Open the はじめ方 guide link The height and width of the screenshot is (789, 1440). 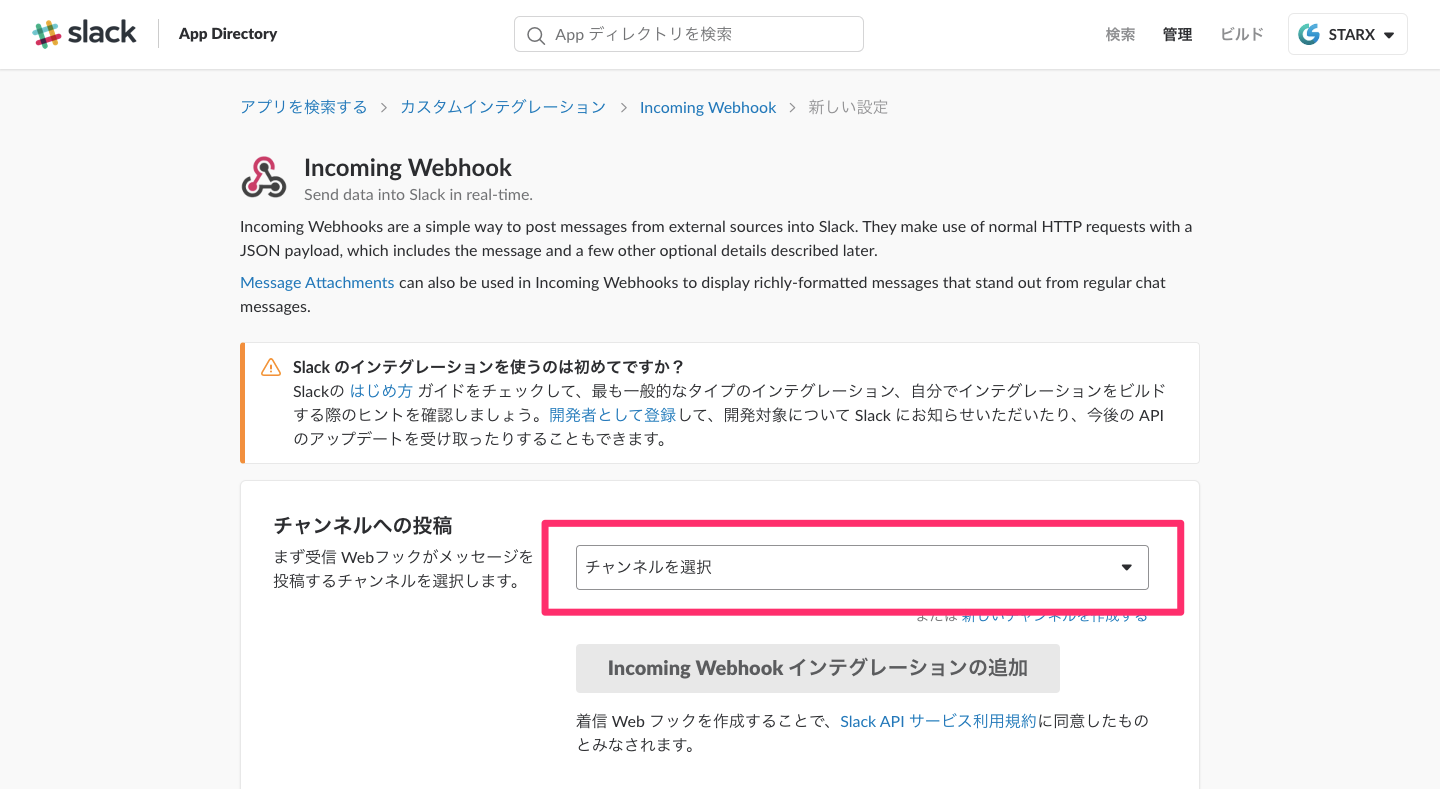381,390
